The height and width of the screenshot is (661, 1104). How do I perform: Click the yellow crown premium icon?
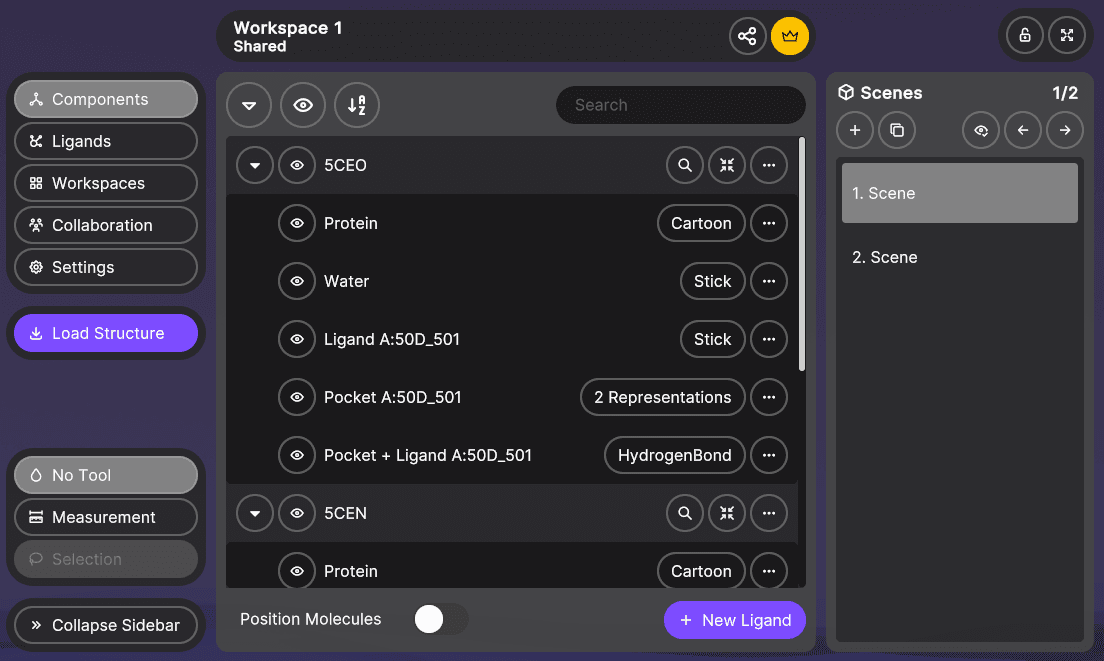point(790,37)
